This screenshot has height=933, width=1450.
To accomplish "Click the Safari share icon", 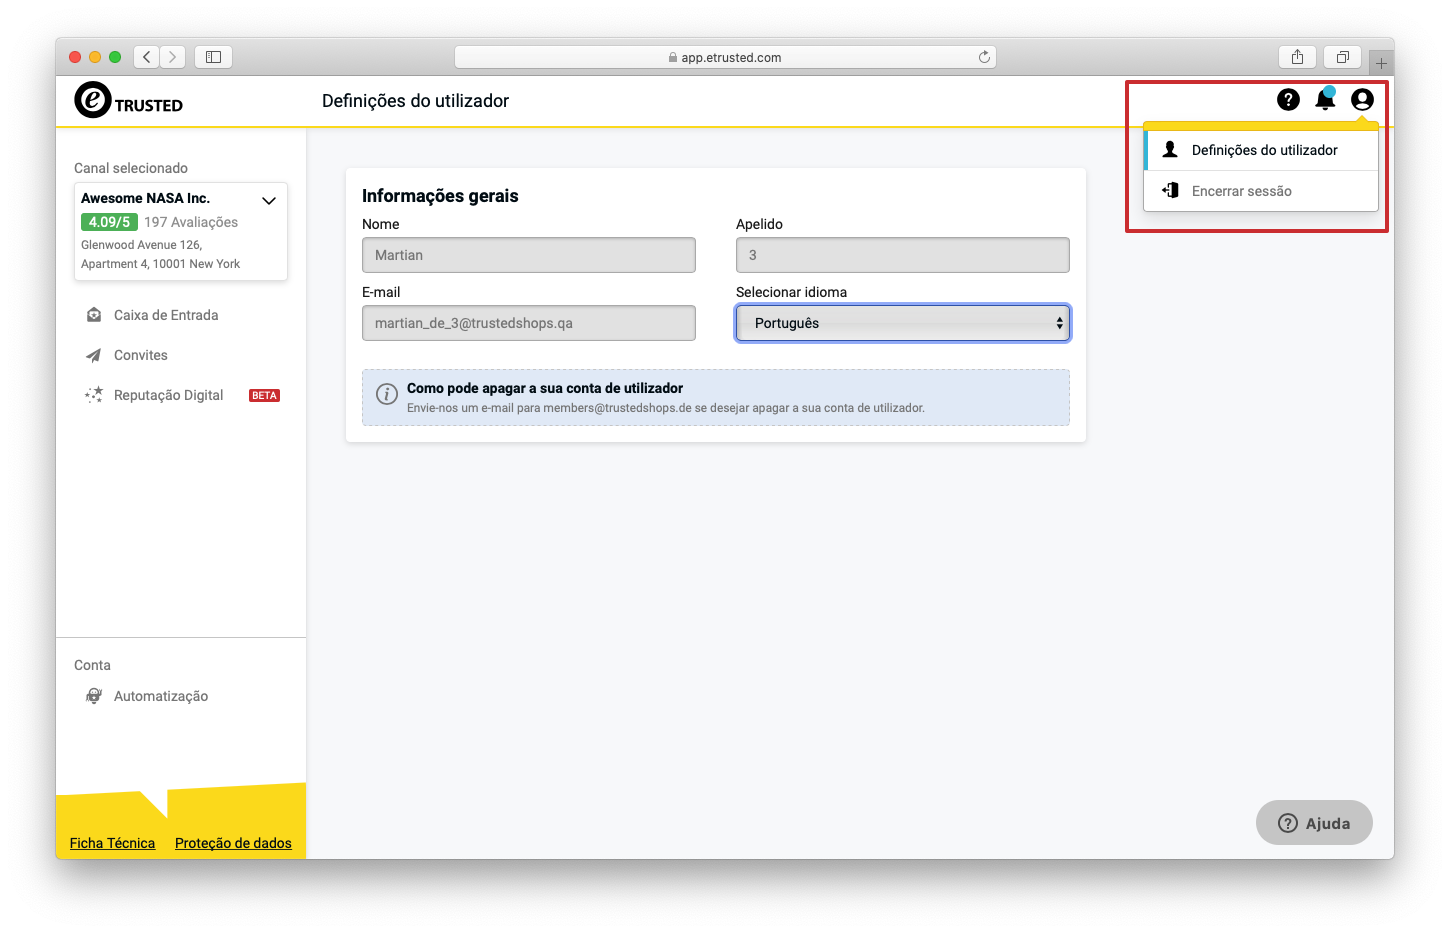I will [x=1297, y=57].
